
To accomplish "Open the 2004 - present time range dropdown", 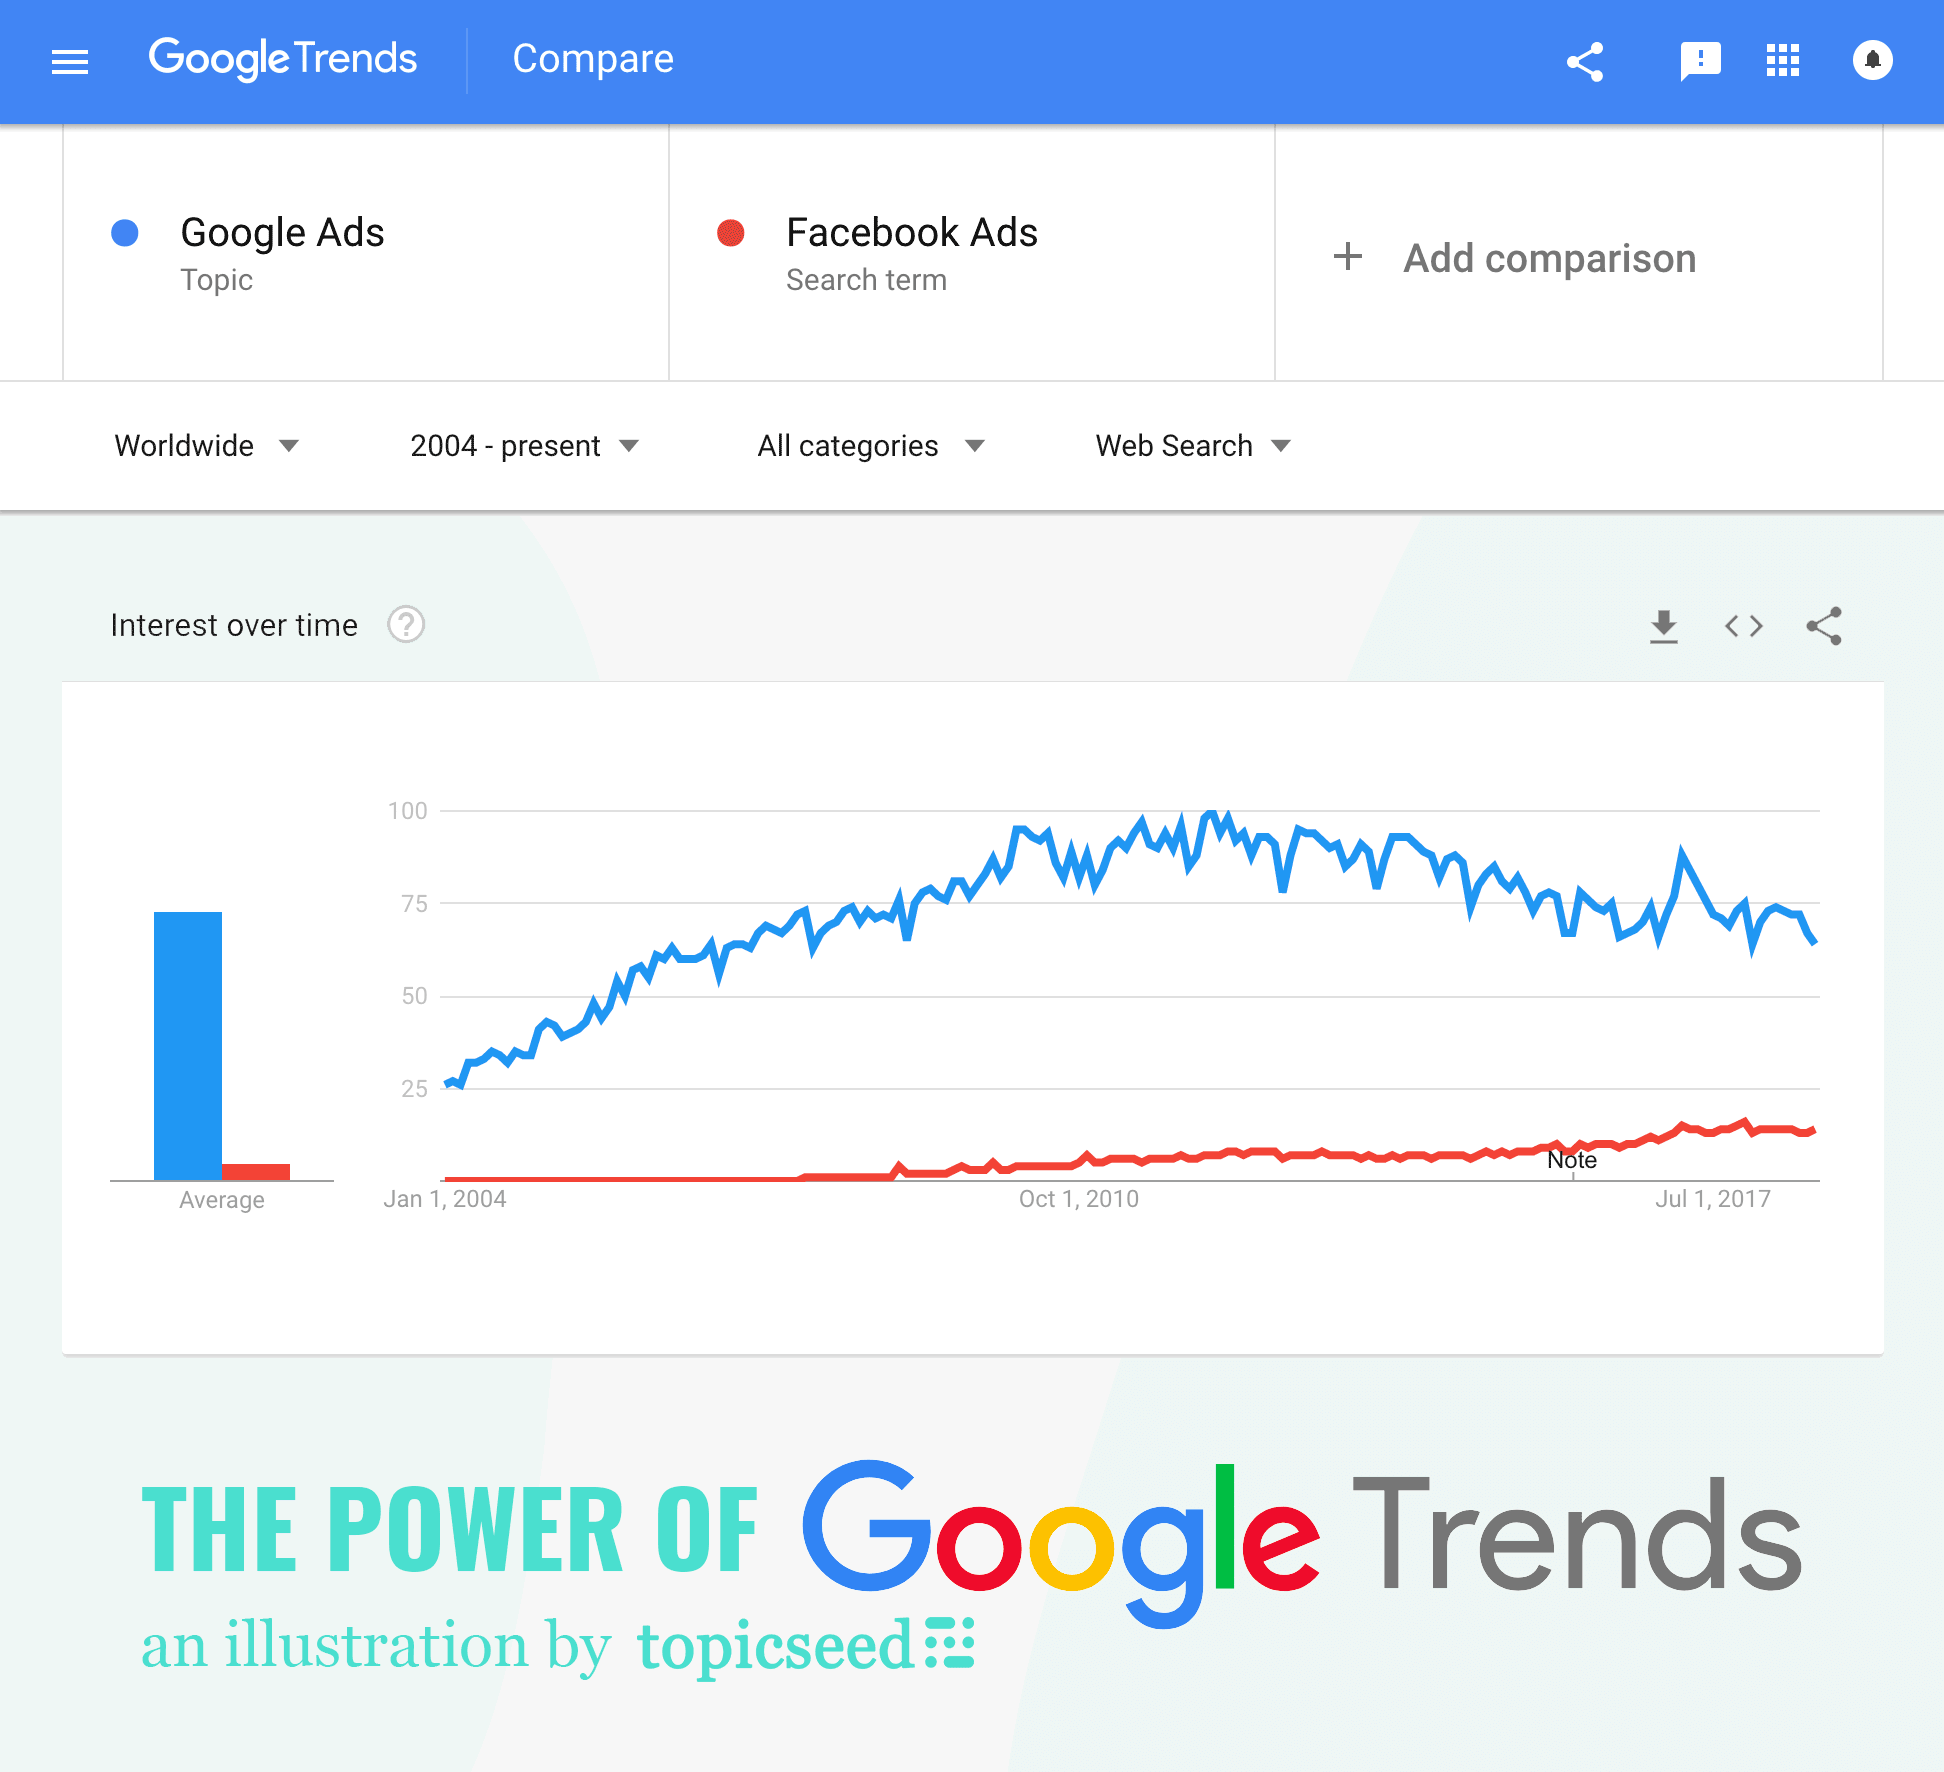I will (523, 446).
